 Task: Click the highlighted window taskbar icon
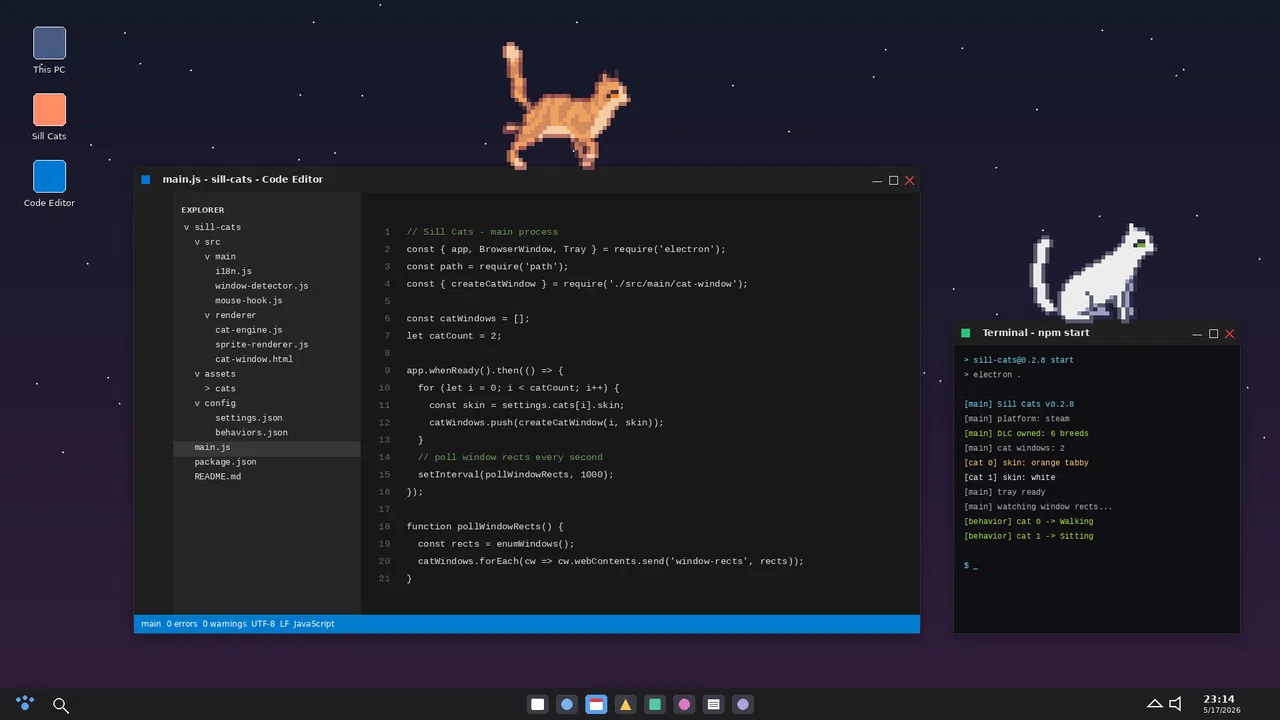(596, 705)
